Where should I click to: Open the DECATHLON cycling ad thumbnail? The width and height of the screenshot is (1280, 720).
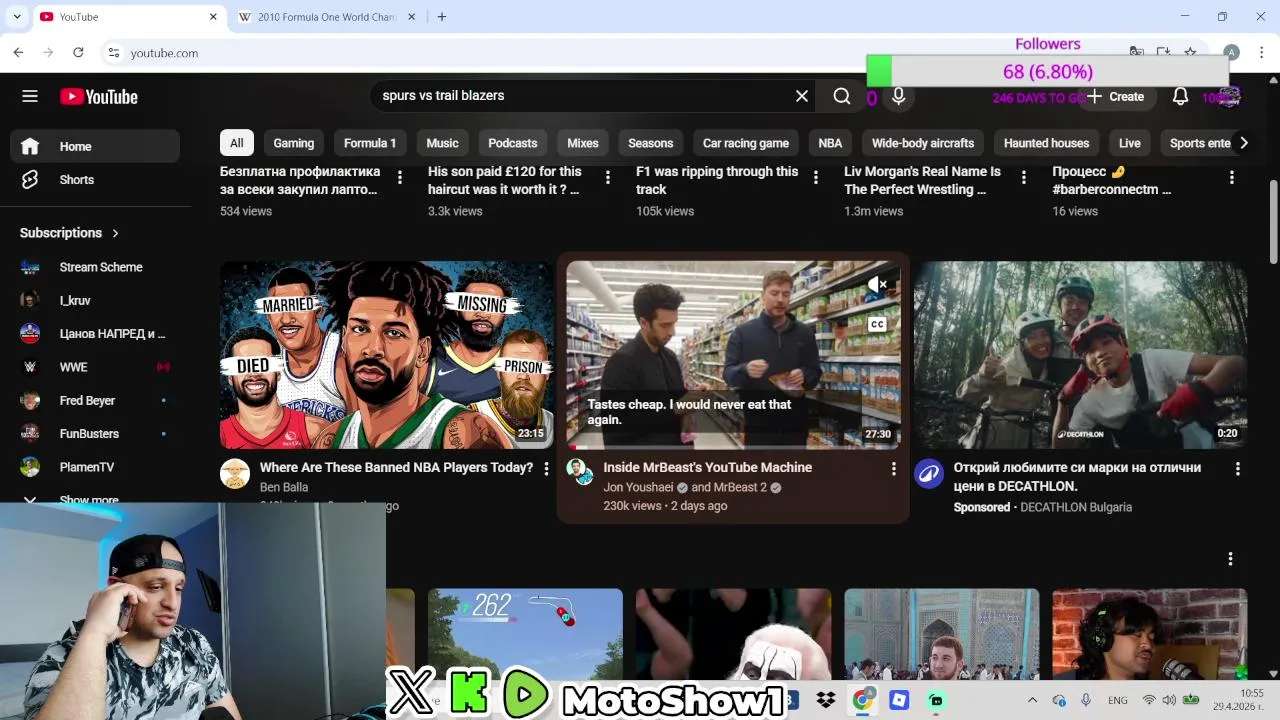1080,355
